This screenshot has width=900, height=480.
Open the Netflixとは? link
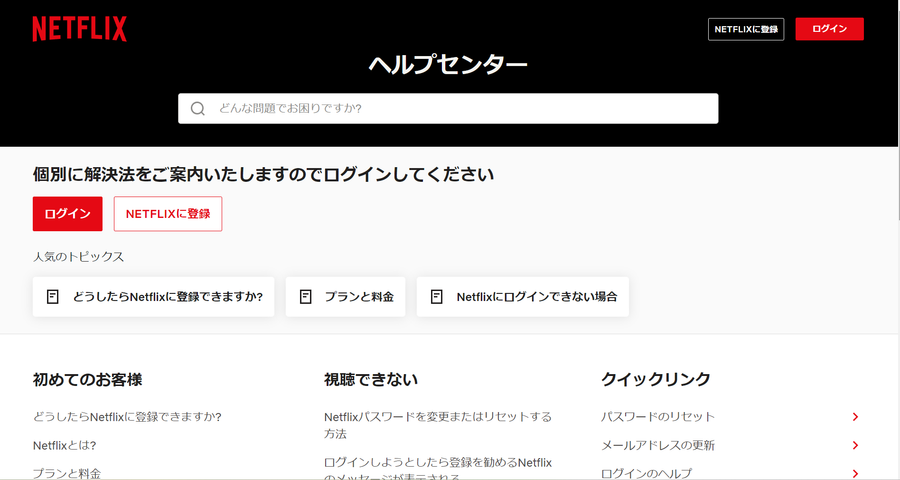[64, 446]
